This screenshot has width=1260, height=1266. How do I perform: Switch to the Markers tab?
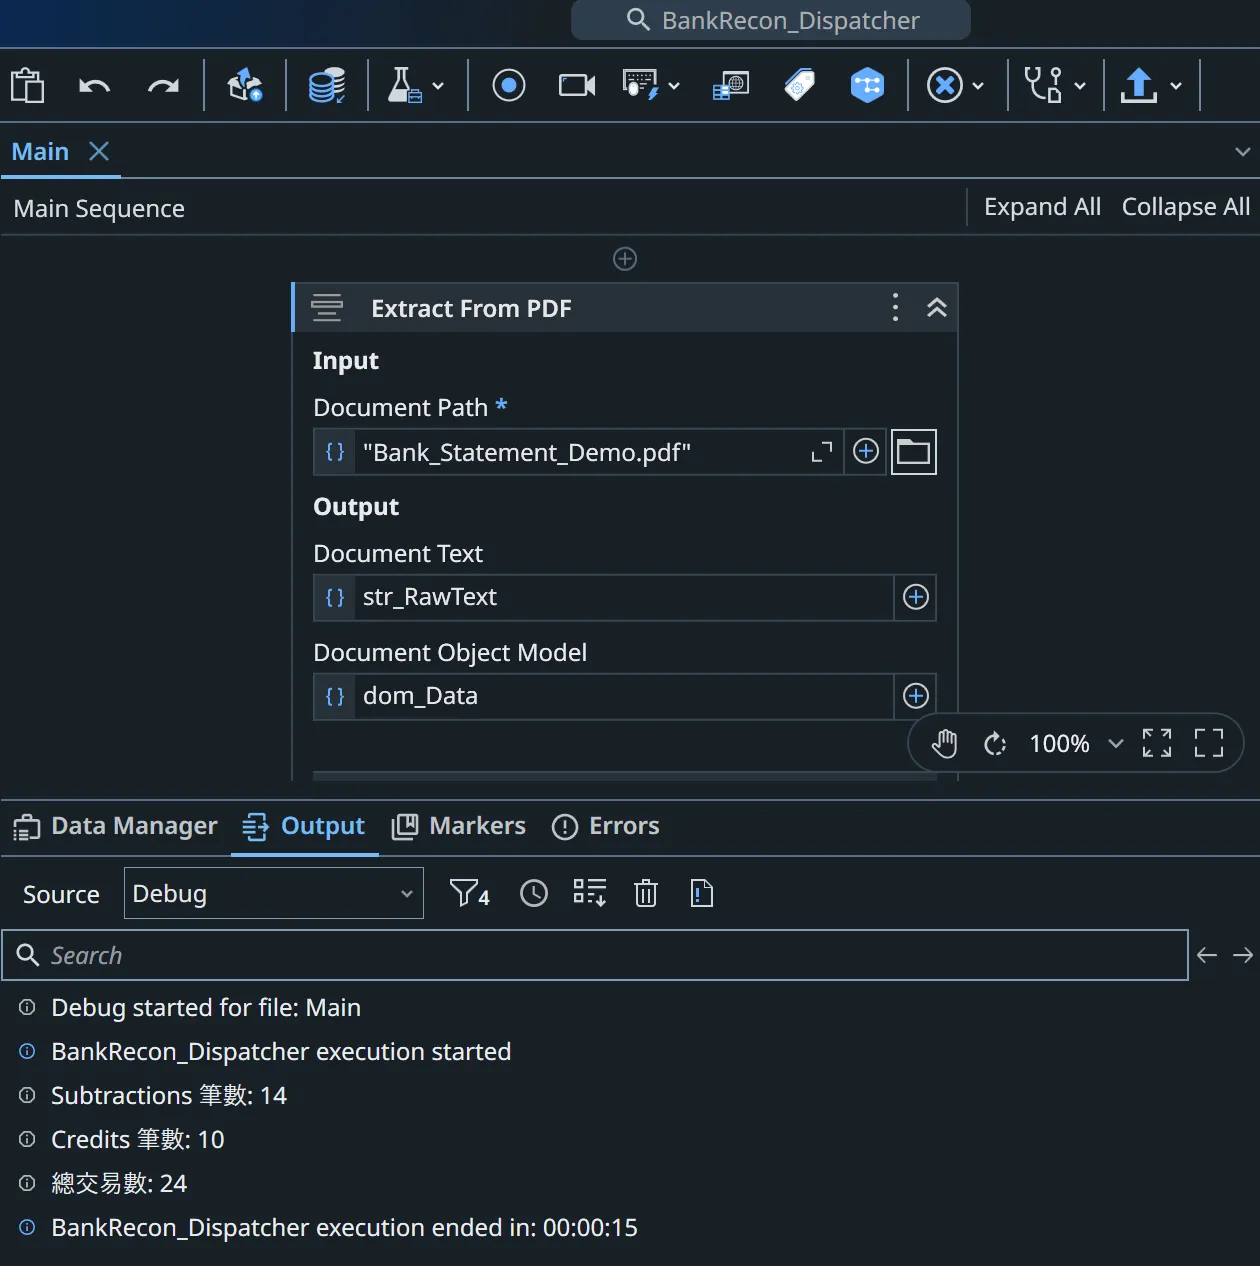(x=459, y=826)
